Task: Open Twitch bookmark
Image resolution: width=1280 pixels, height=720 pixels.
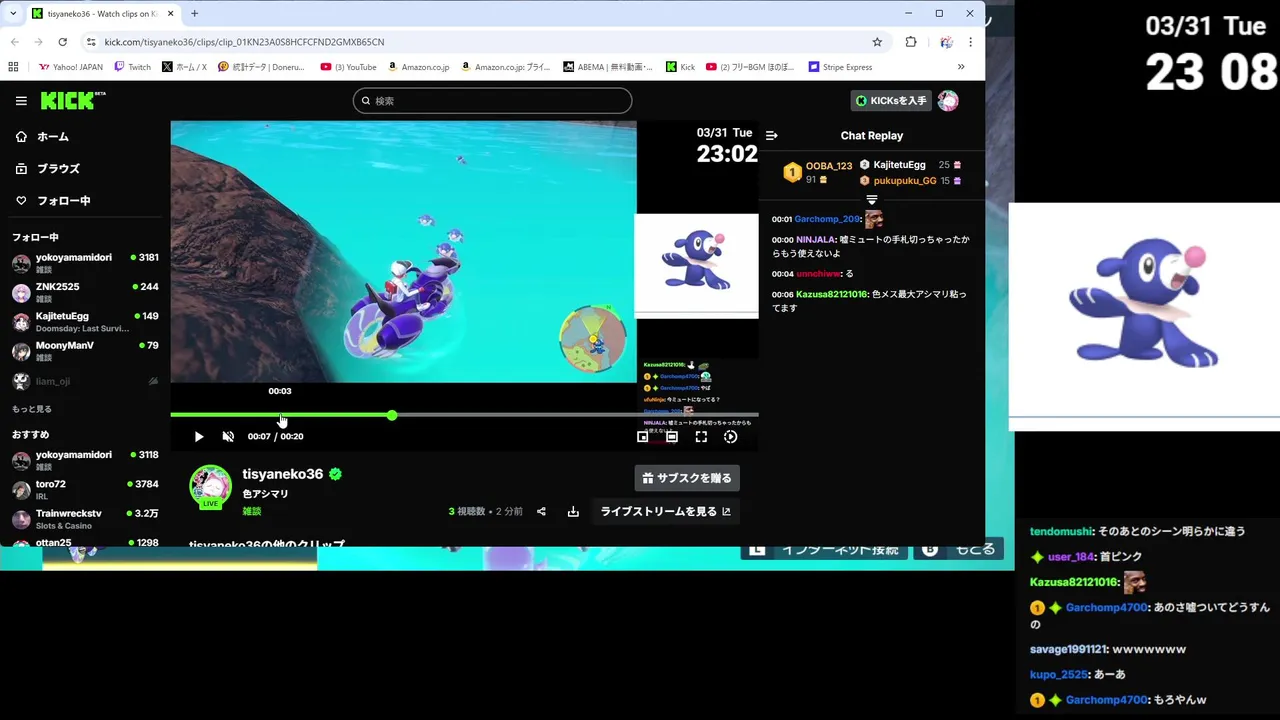Action: tap(132, 67)
